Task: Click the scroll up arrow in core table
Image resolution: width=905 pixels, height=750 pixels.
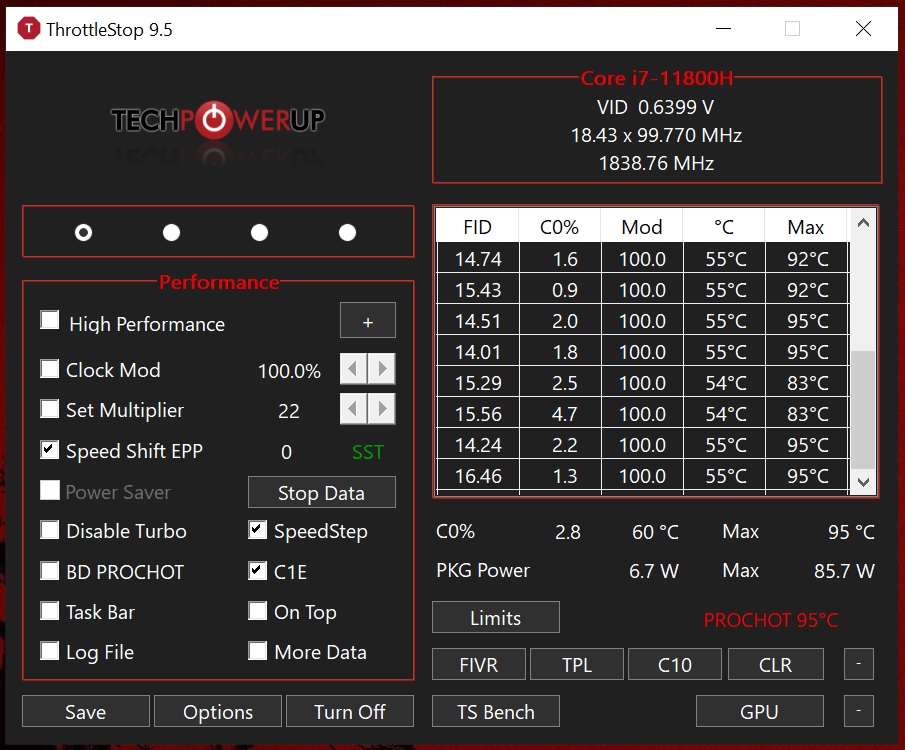Action: 863,223
